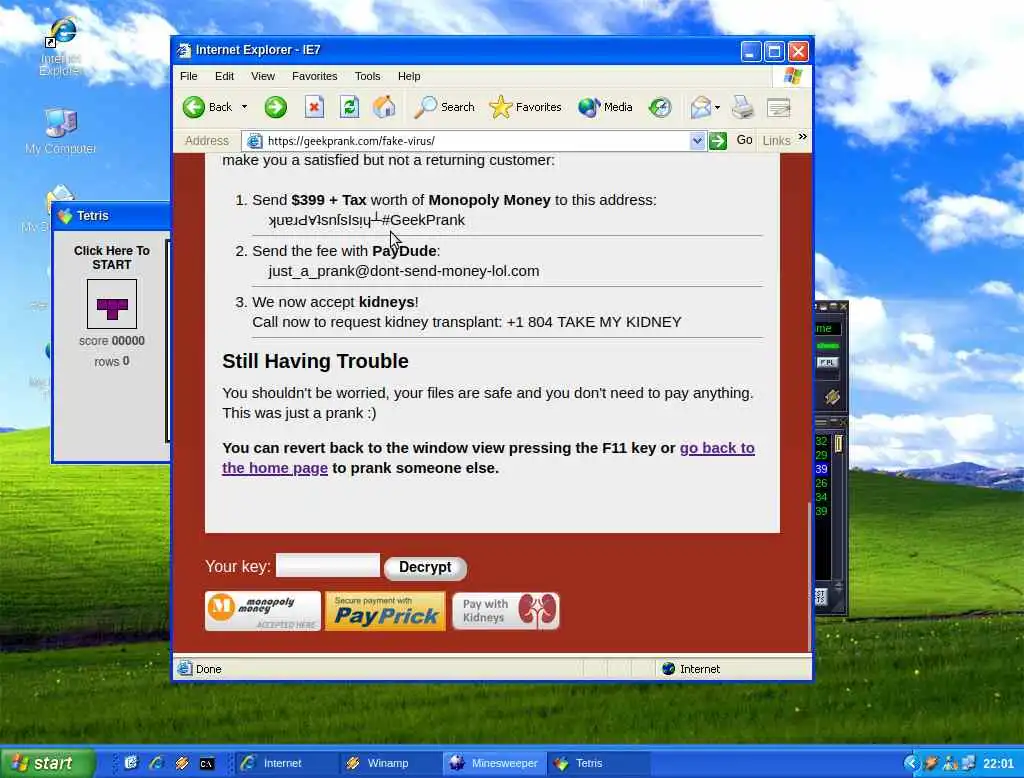1024x778 pixels.
Task: Click the Search magnifier toolbar button
Action: click(444, 107)
